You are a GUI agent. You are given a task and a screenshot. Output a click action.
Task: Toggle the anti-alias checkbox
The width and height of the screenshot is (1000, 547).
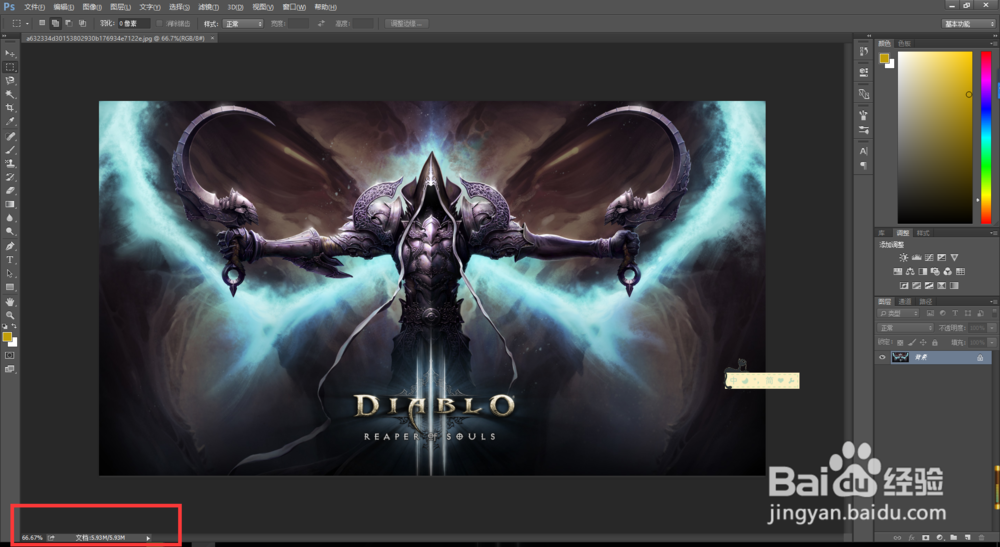click(x=159, y=24)
